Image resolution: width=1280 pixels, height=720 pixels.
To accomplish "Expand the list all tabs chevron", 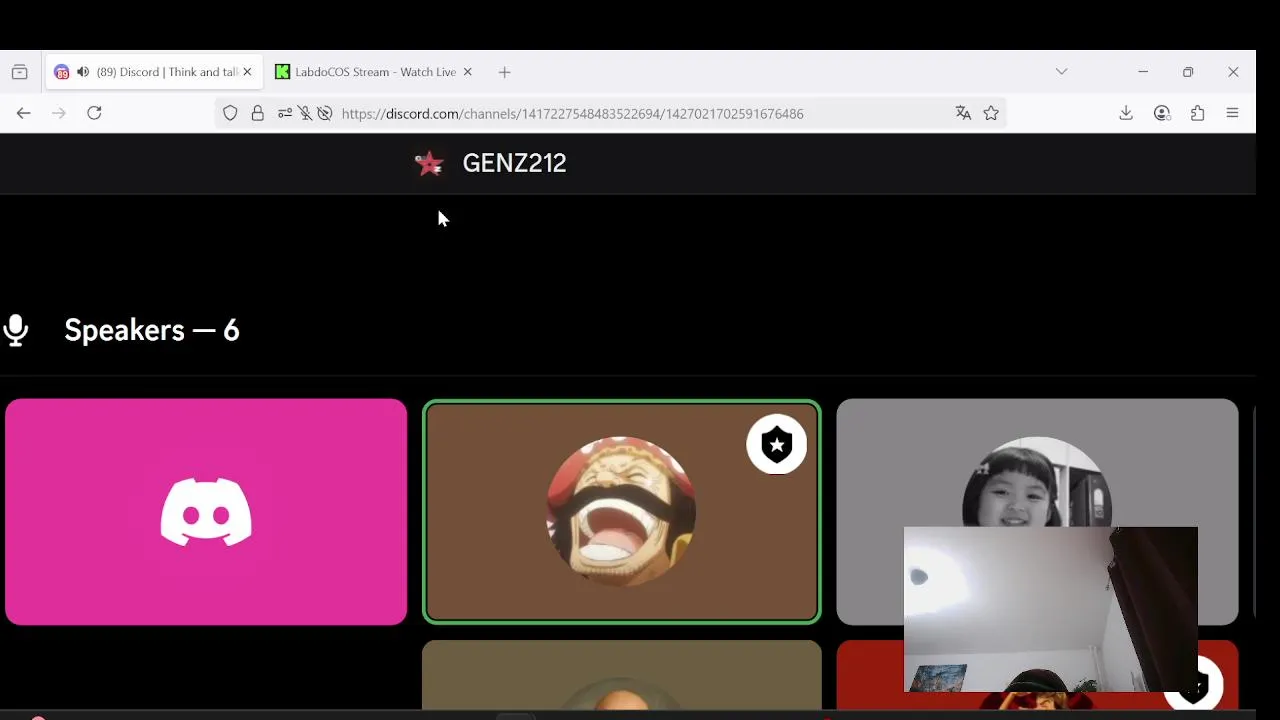I will point(1061,72).
